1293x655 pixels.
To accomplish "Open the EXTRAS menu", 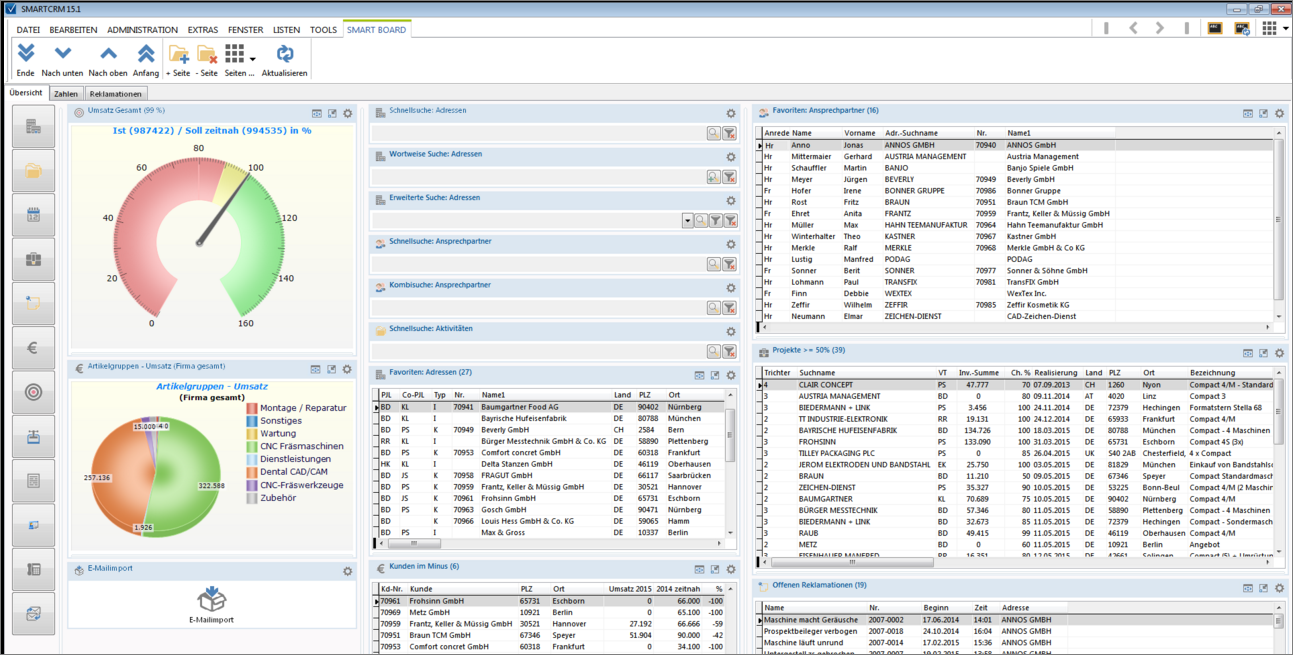I will pyautogui.click(x=202, y=30).
